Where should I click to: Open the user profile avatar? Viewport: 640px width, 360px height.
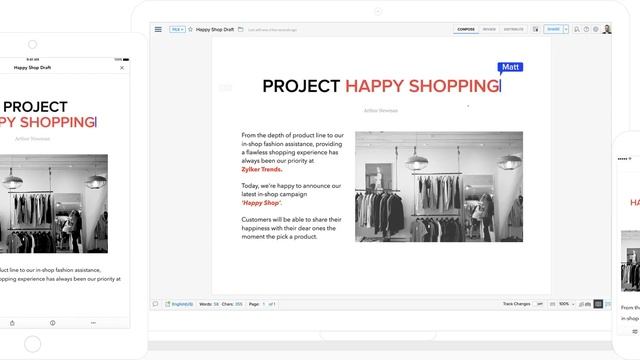click(607, 29)
